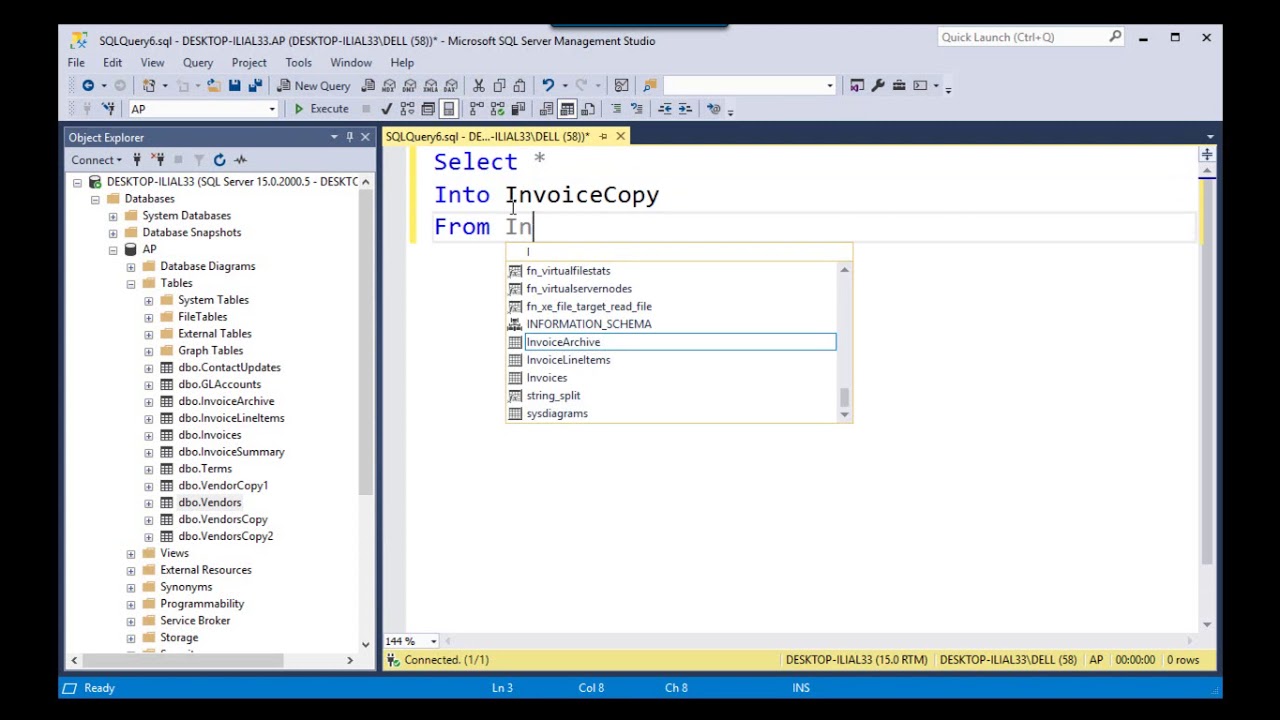Collapse the Tables folder node

pos(131,283)
